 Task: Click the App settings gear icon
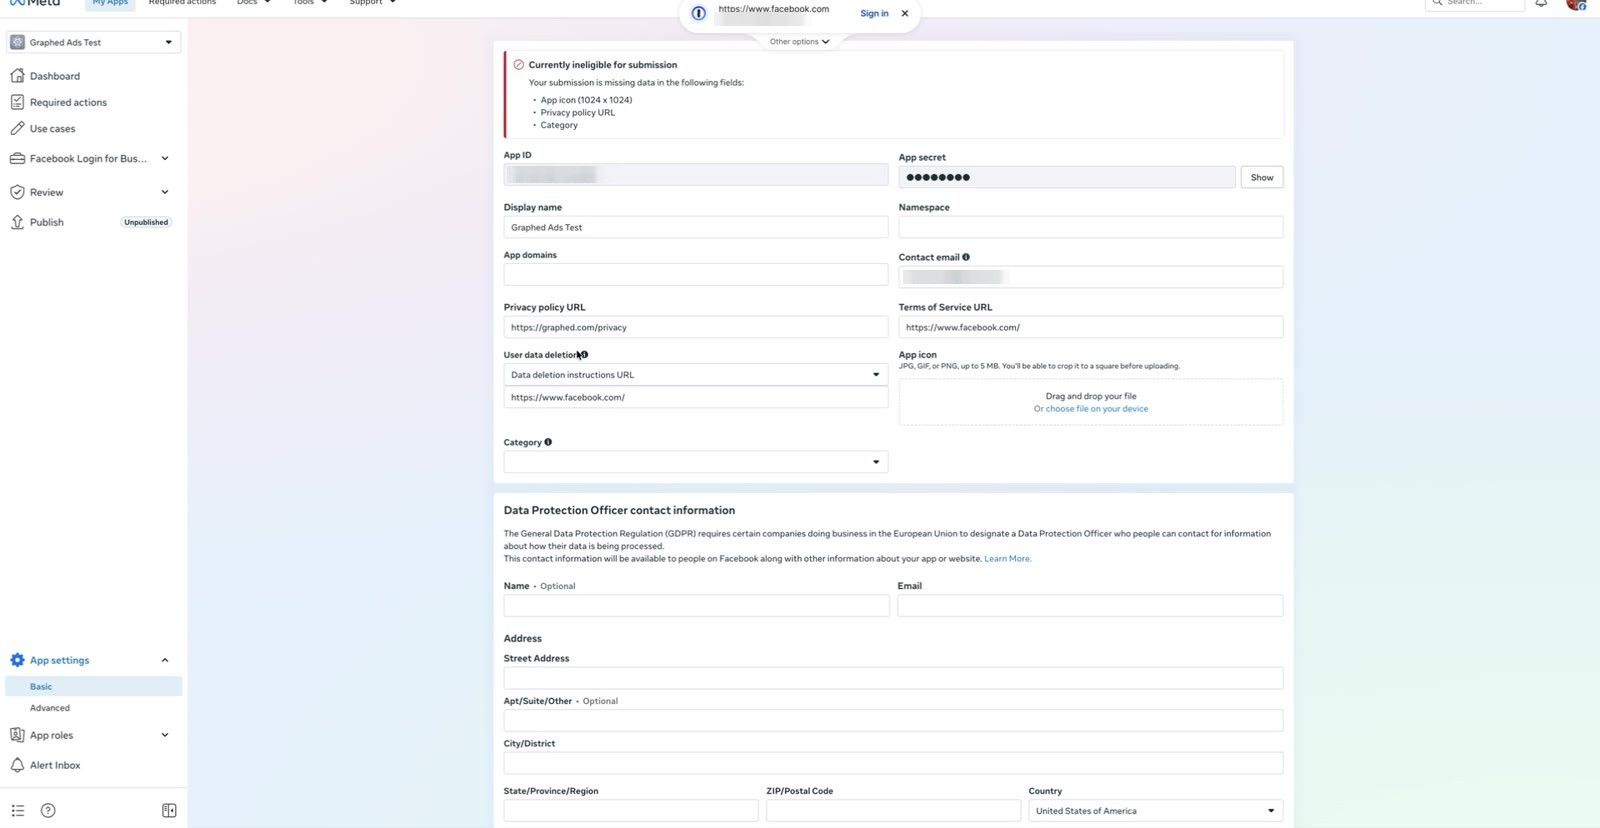click(17, 660)
